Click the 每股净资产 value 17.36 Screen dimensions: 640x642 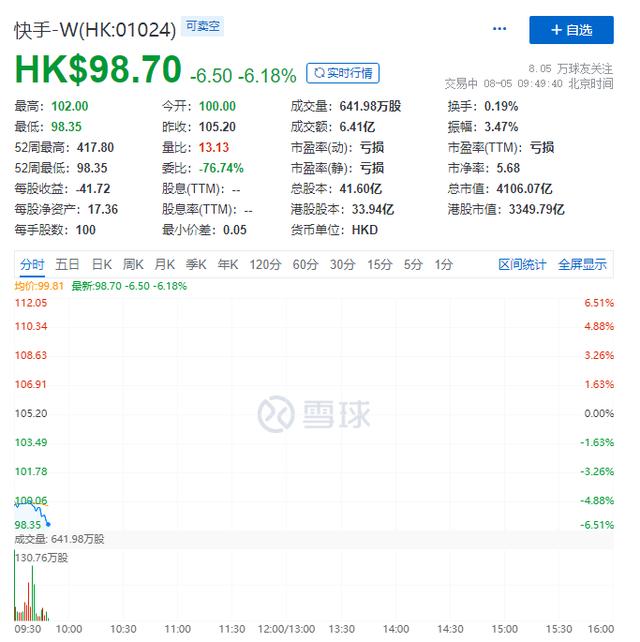click(103, 210)
